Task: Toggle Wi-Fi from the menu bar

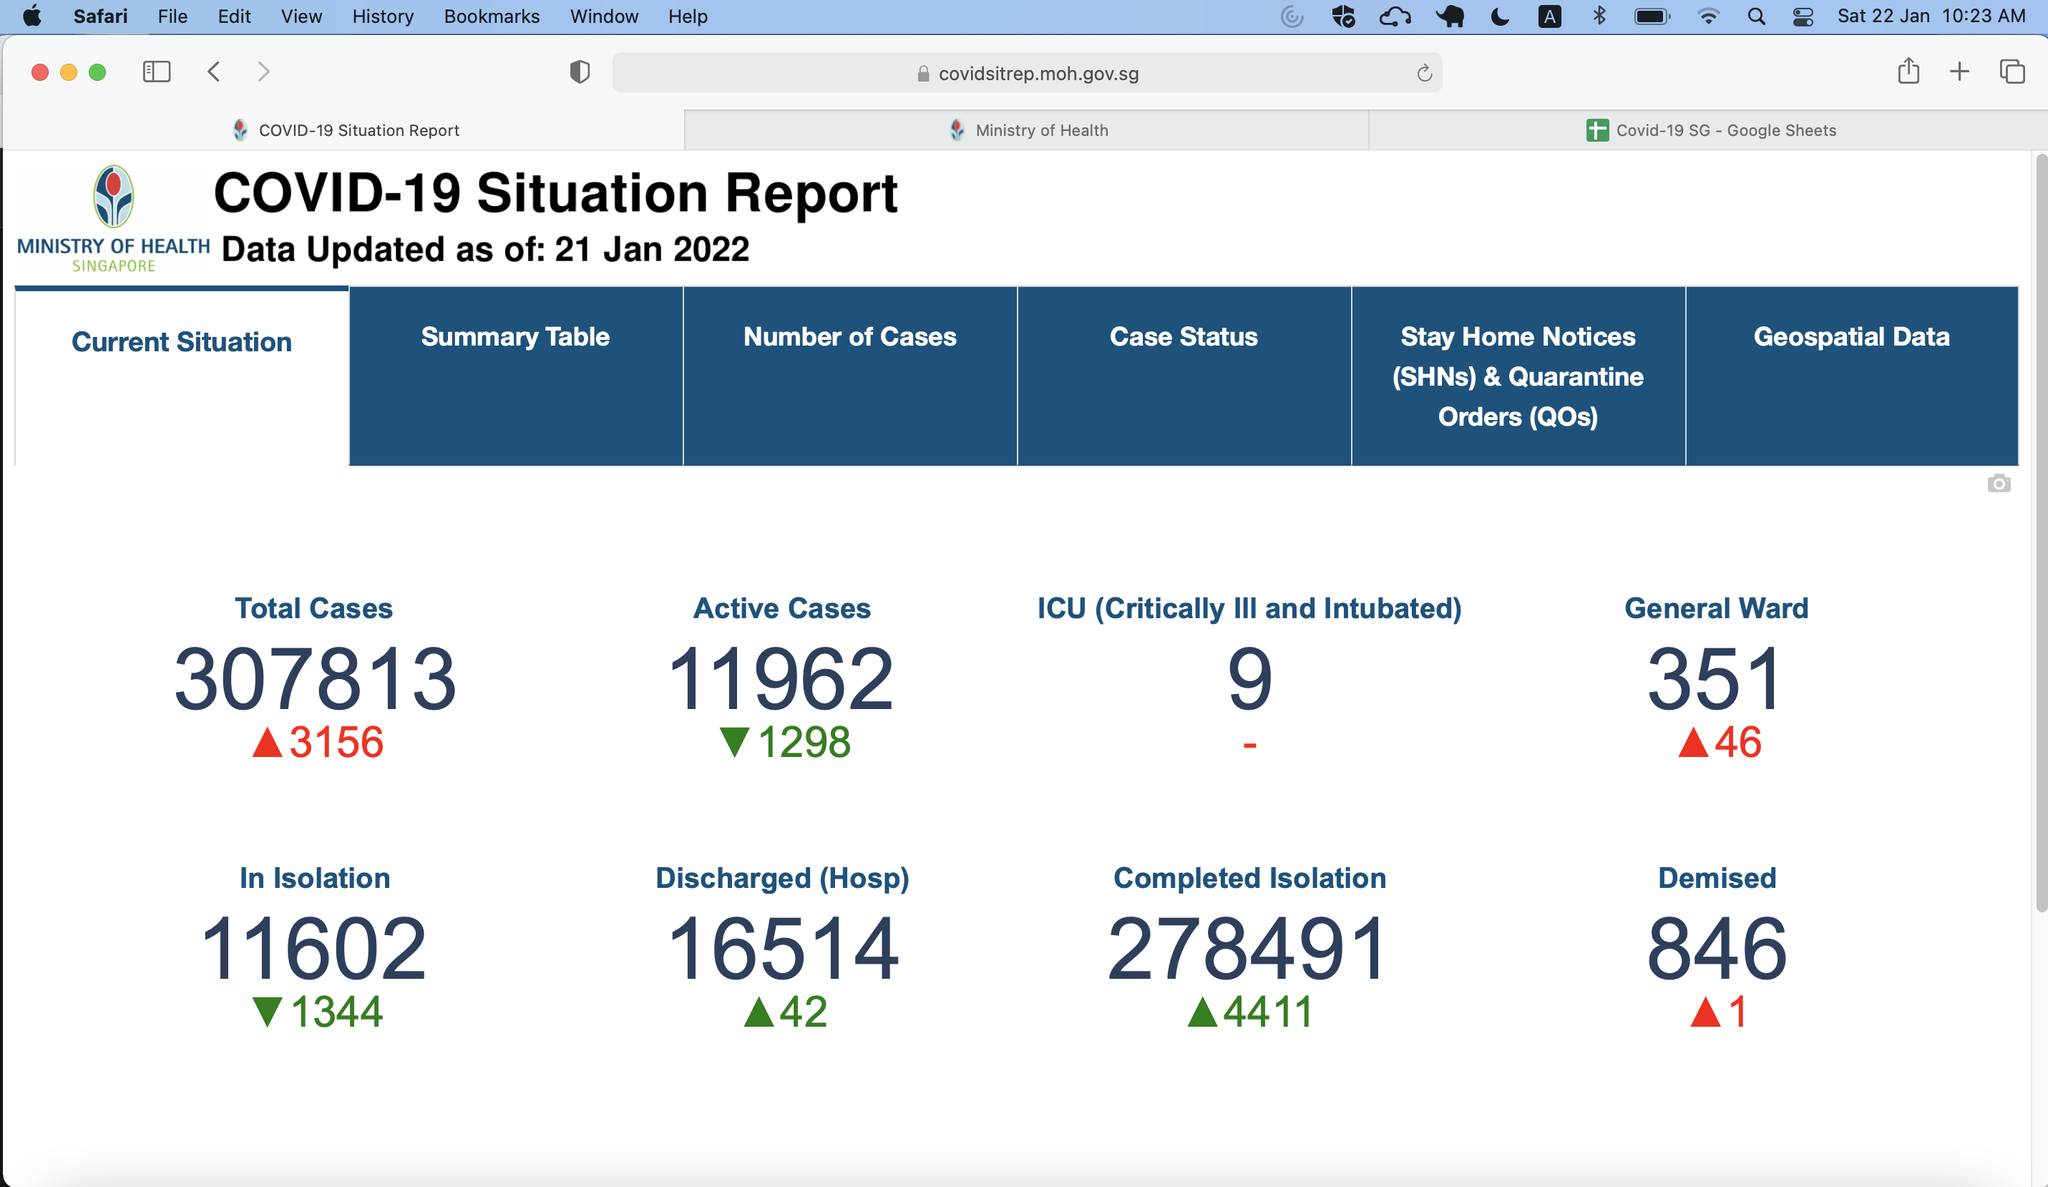Action: click(x=1707, y=16)
